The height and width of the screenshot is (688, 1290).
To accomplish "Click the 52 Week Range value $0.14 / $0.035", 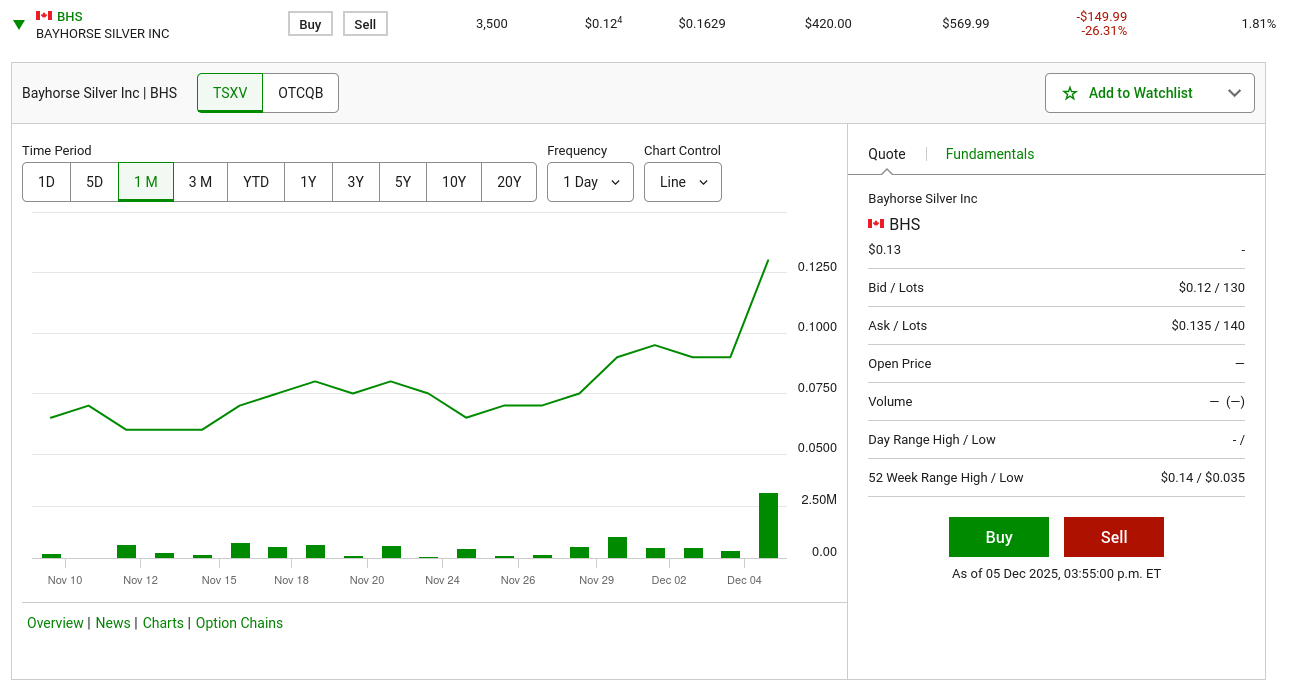I will click(x=1203, y=478).
